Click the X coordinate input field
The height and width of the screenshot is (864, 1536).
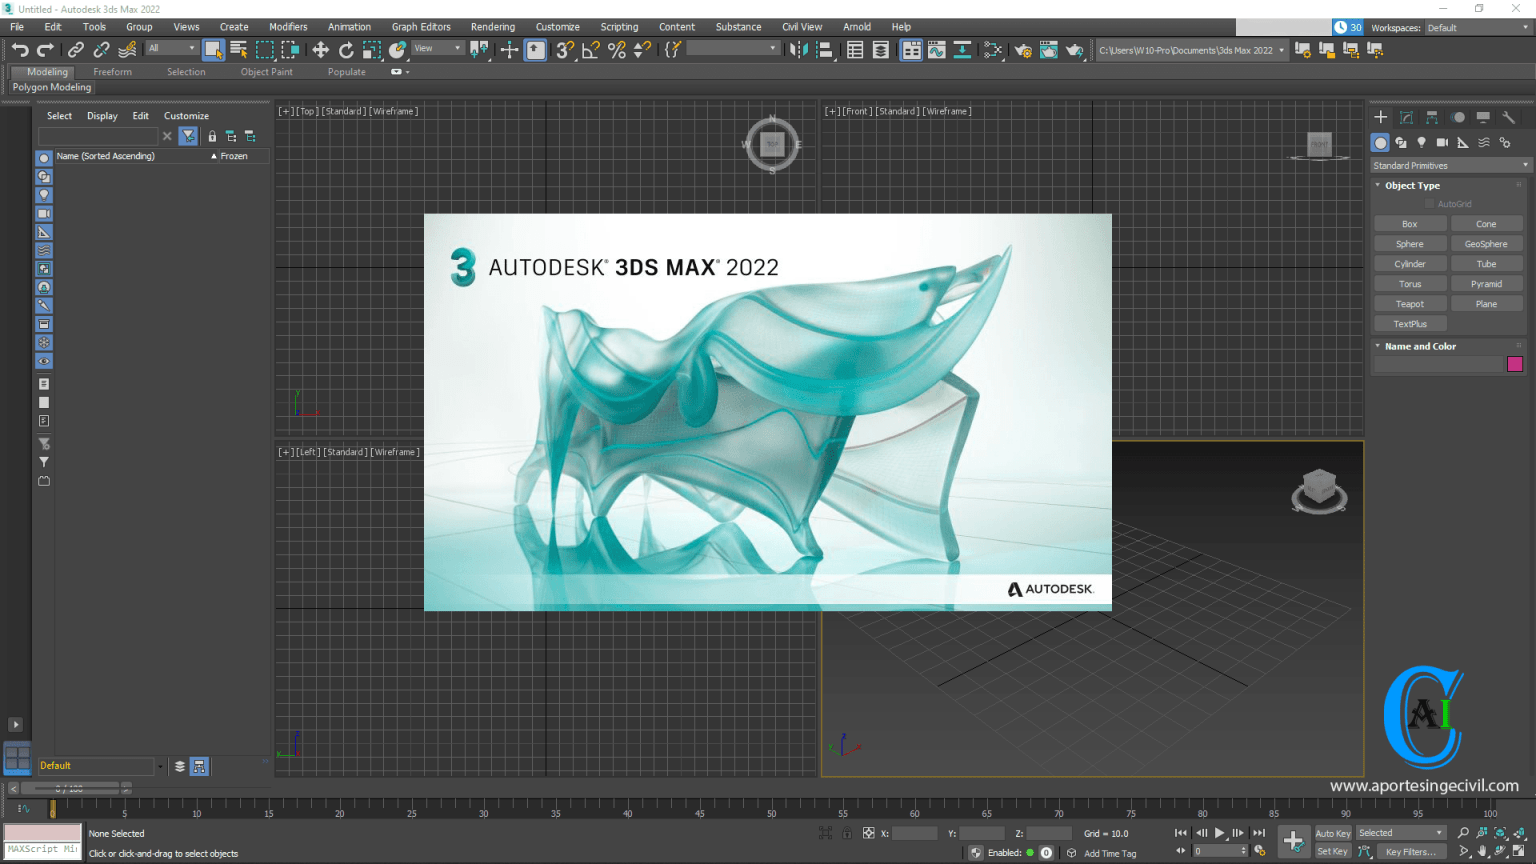[x=914, y=833]
